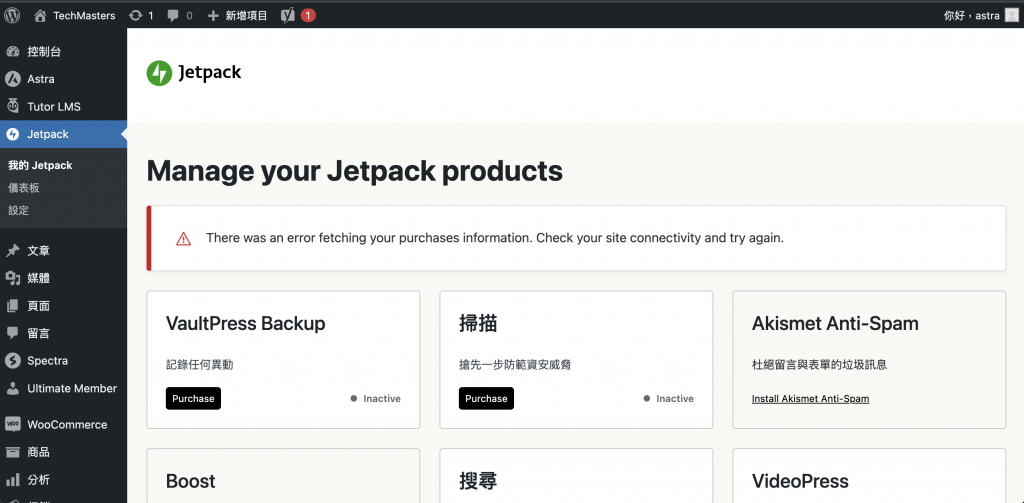Click the plus icon next to 新增項目
This screenshot has height=503, width=1024.
(x=213, y=16)
